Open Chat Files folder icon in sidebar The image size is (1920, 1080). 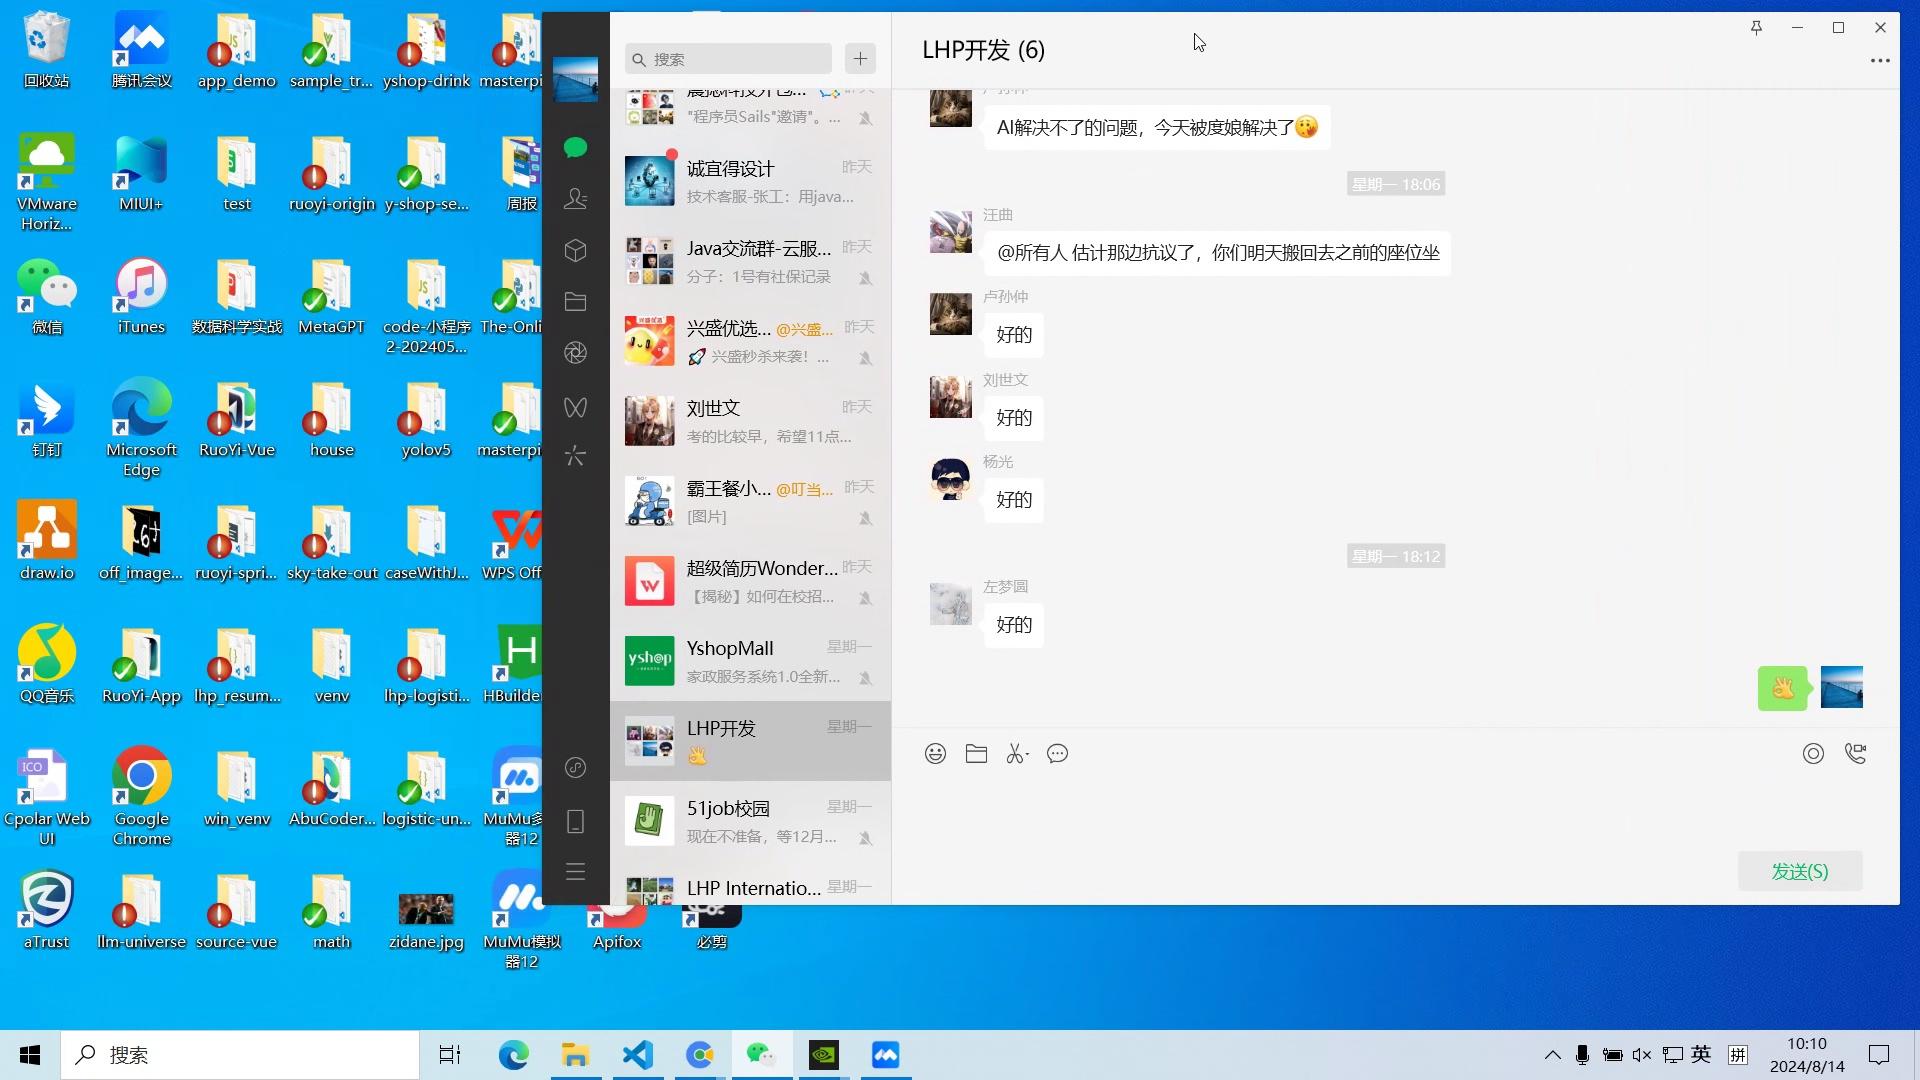pos(575,301)
